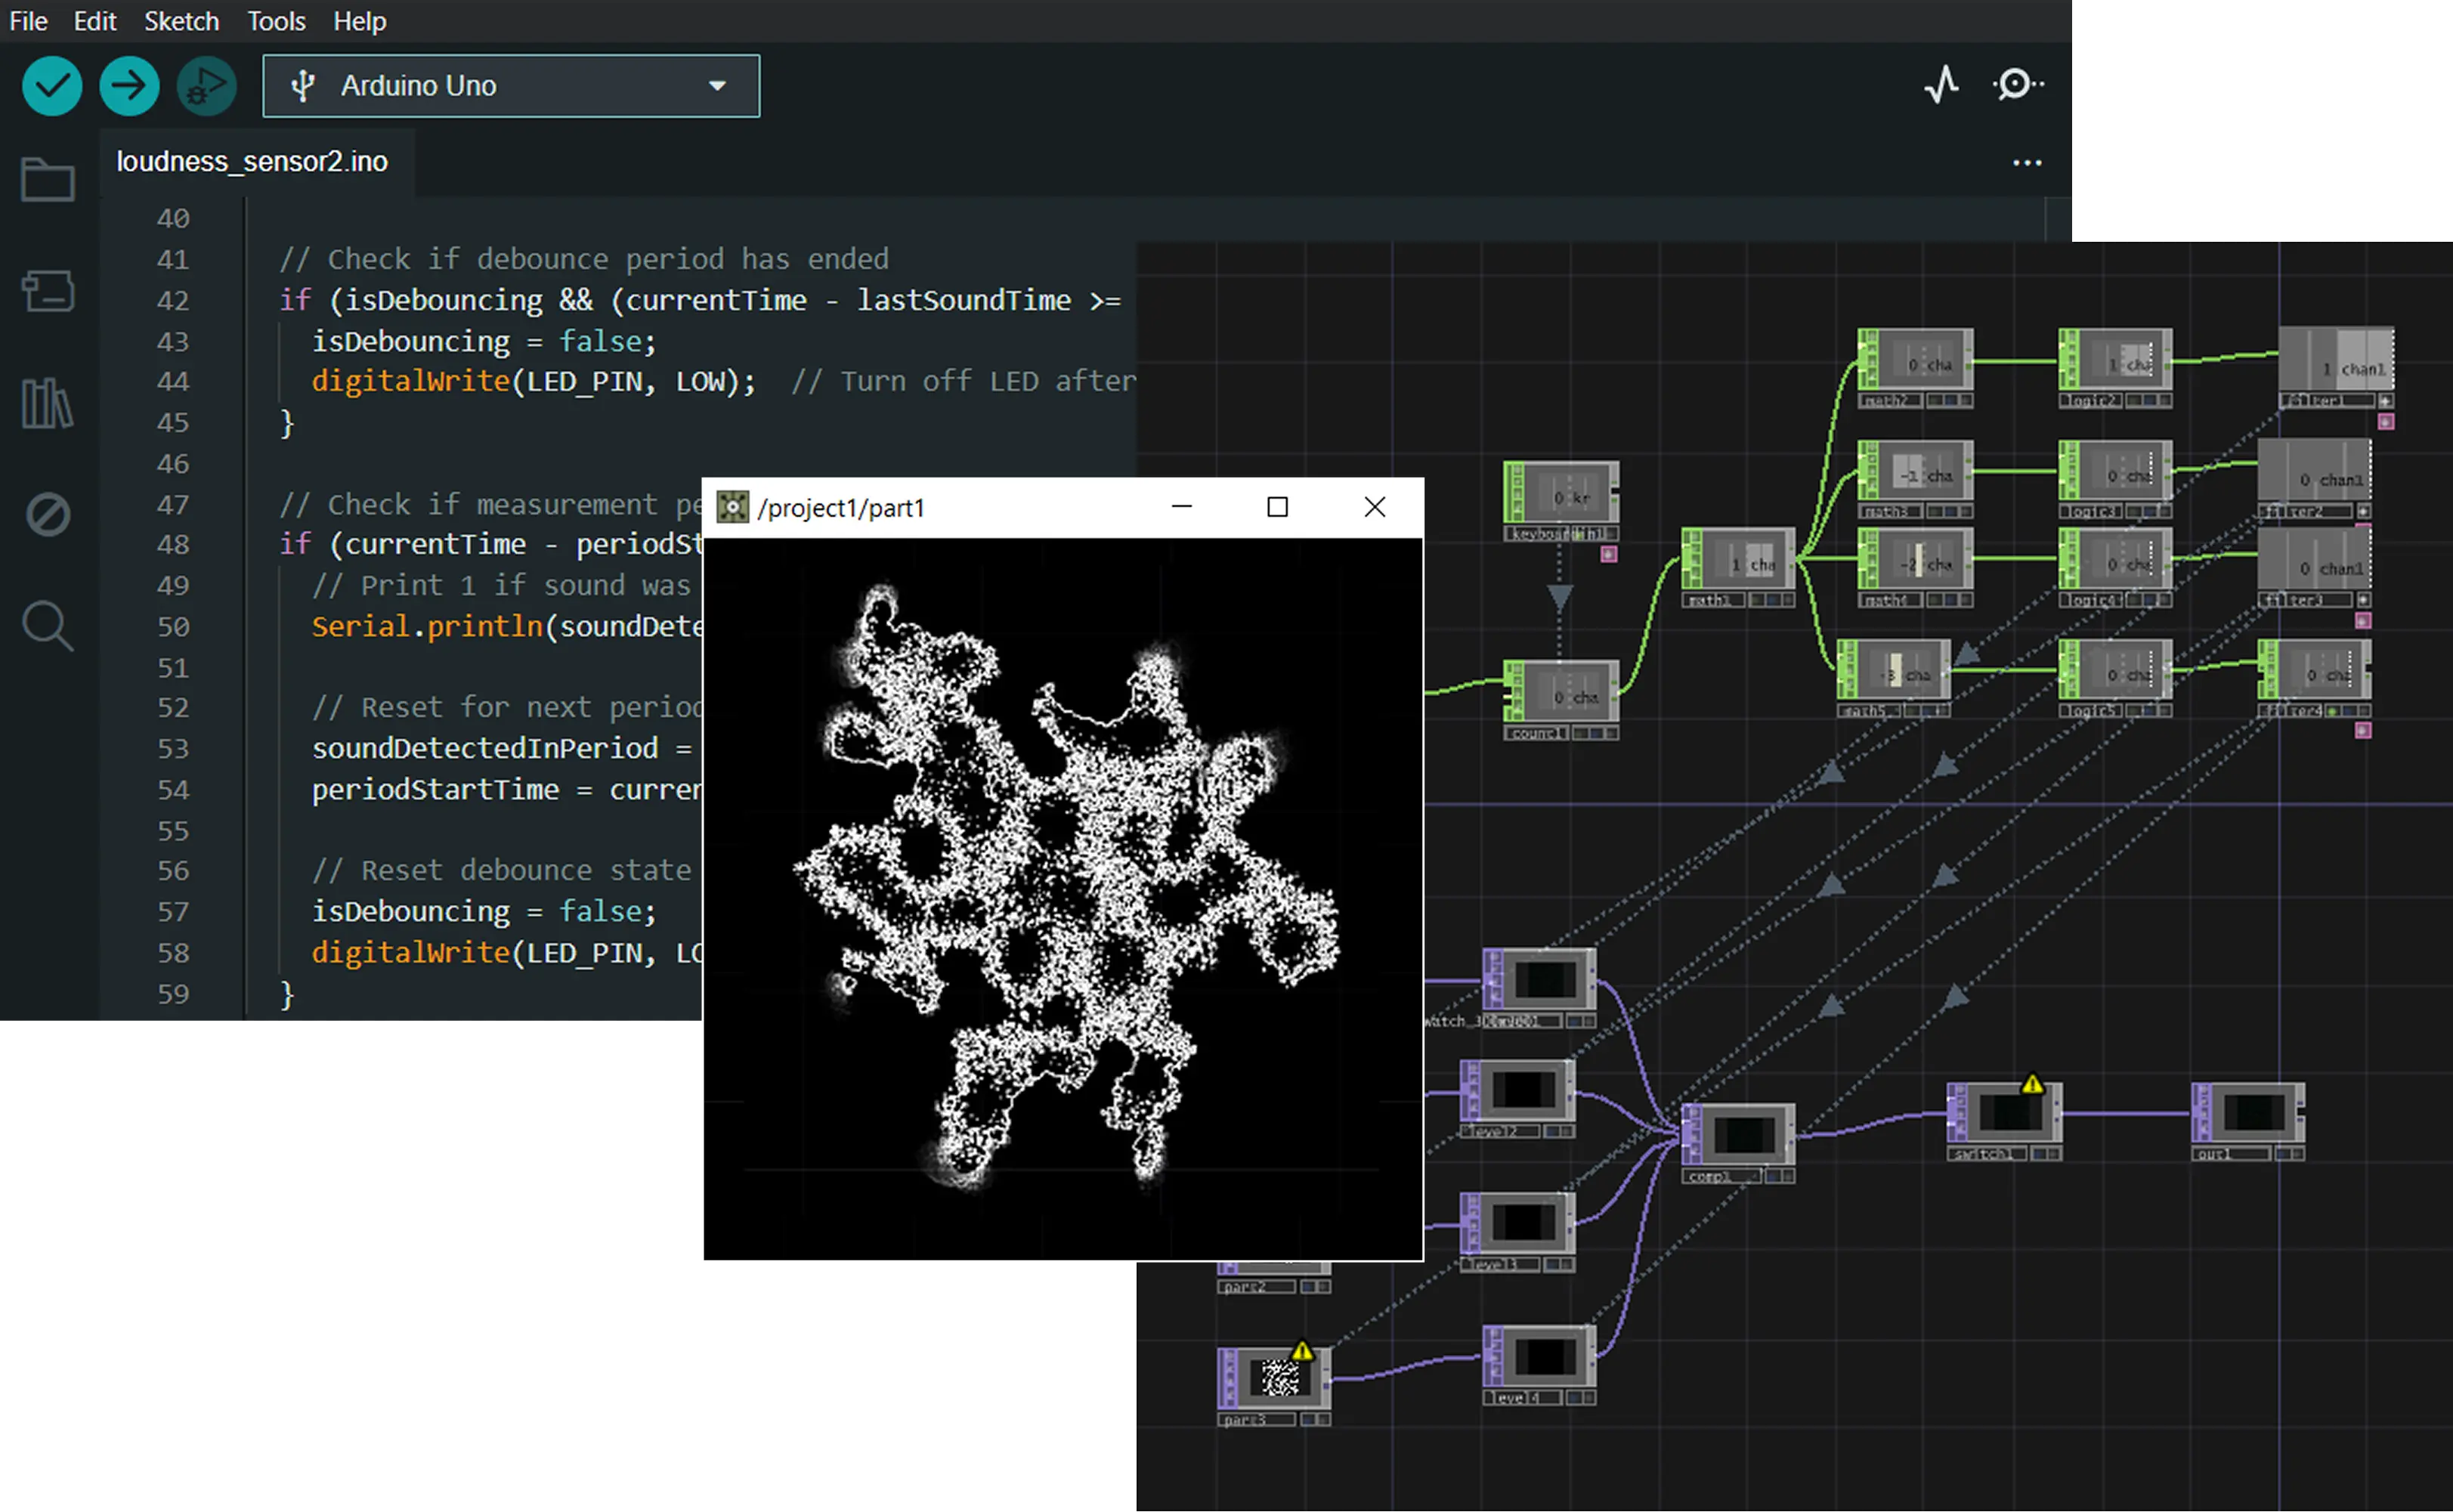Viewport: 2453px width, 1512px height.
Task: Open the Arduino Uno board selector dropdown
Action: tap(511, 86)
